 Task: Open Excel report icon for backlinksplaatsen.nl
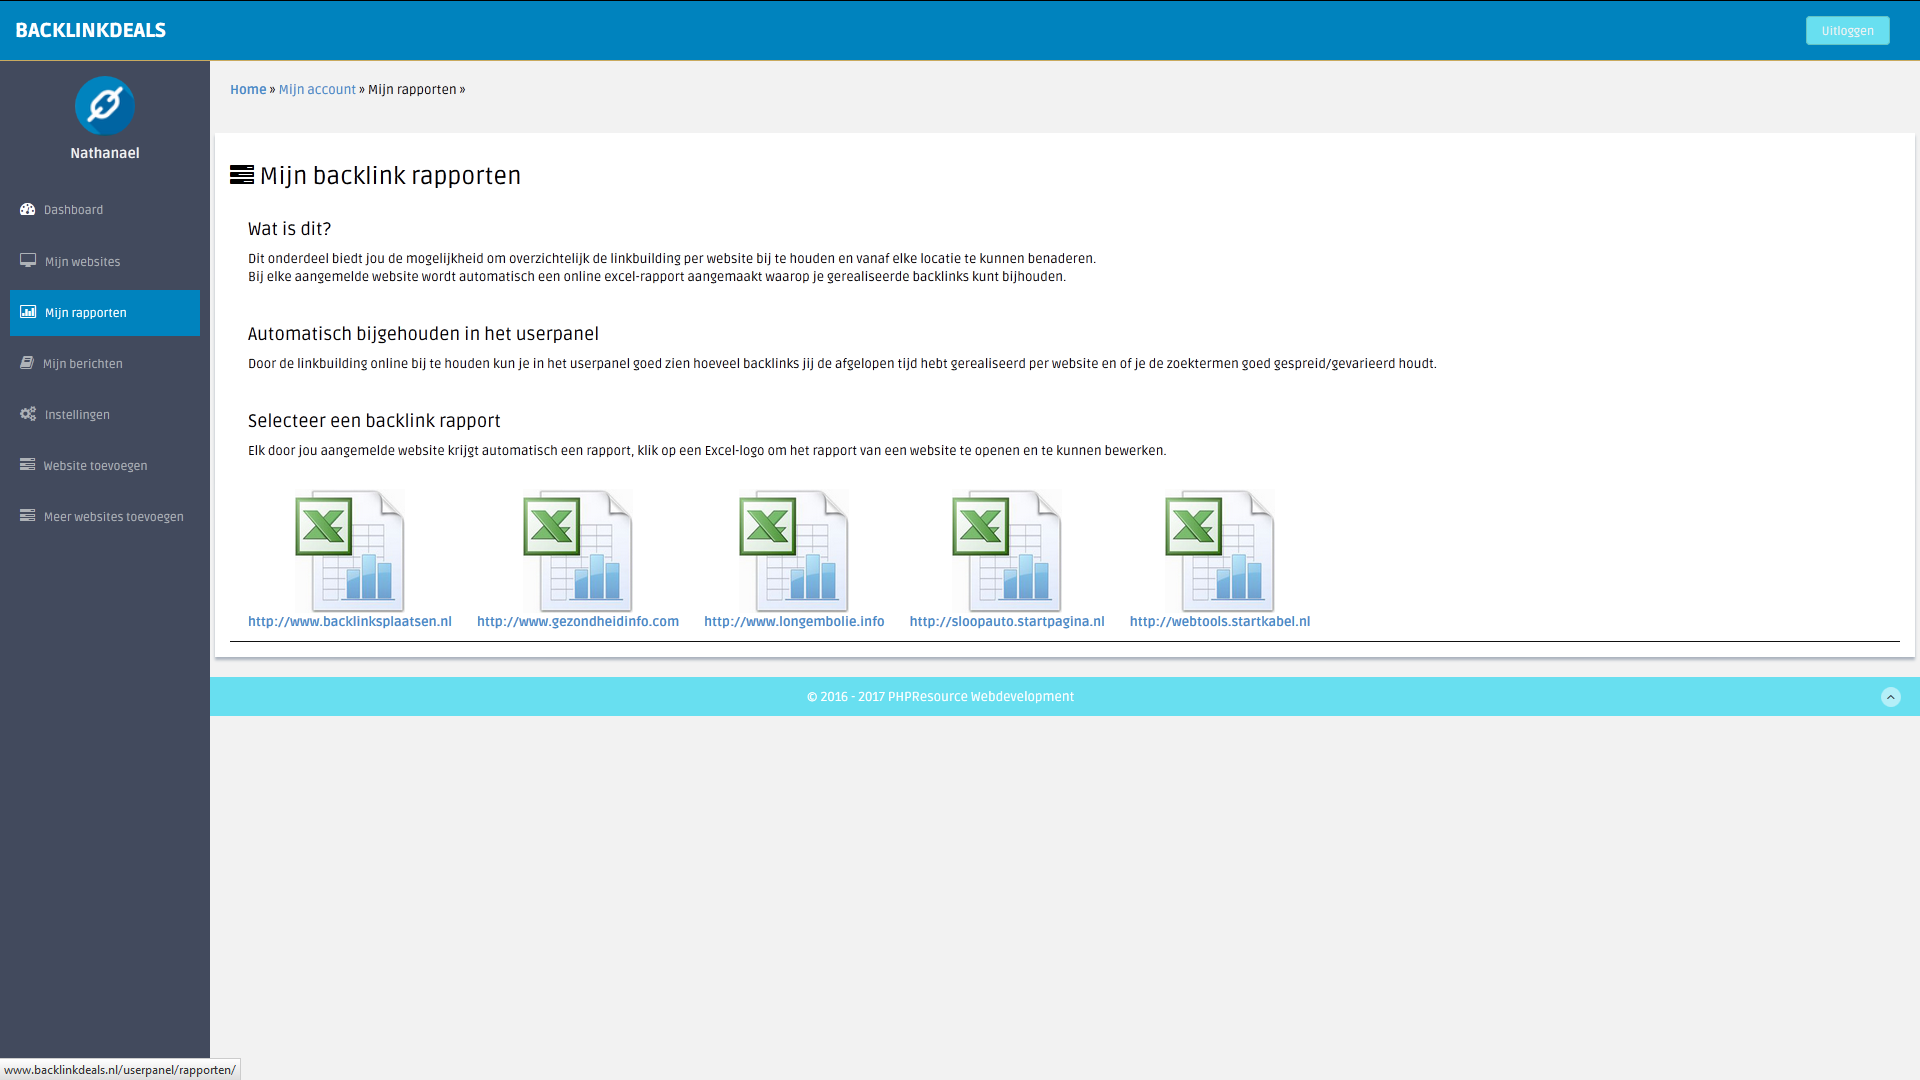tap(350, 551)
